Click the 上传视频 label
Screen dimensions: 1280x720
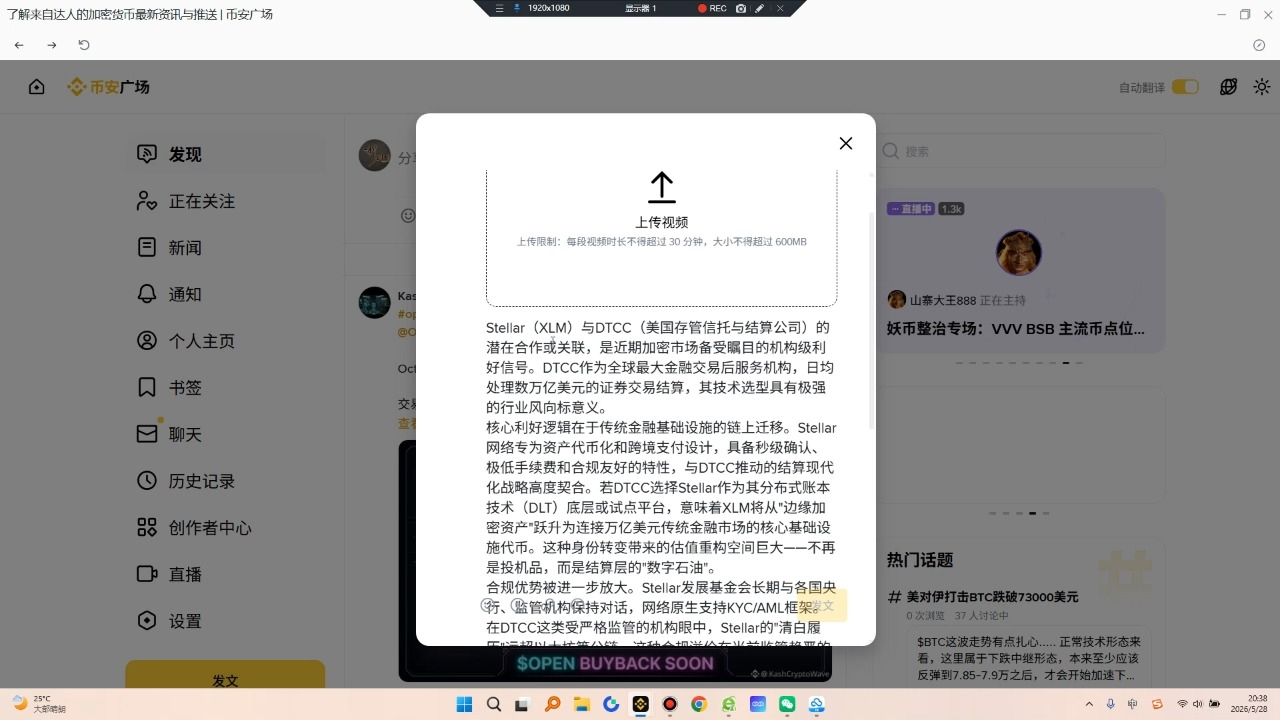(661, 222)
